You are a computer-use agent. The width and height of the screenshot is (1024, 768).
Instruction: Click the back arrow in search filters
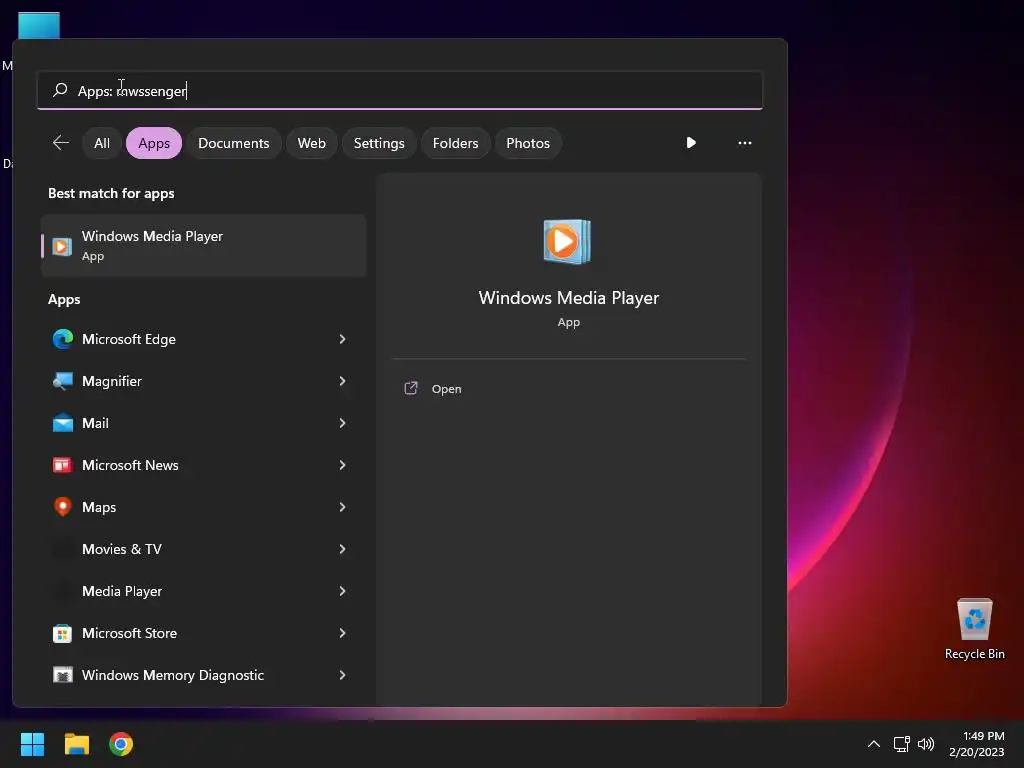point(61,142)
